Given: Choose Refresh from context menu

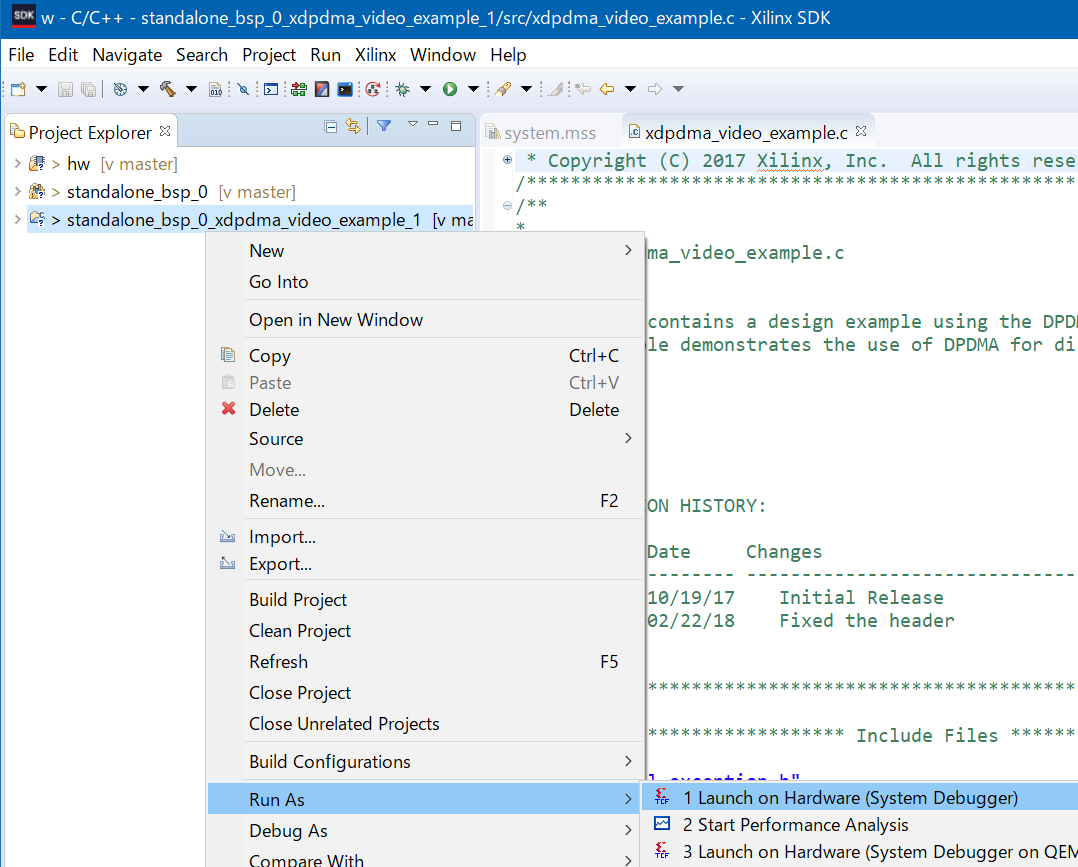Looking at the screenshot, I should (x=426, y=661).
